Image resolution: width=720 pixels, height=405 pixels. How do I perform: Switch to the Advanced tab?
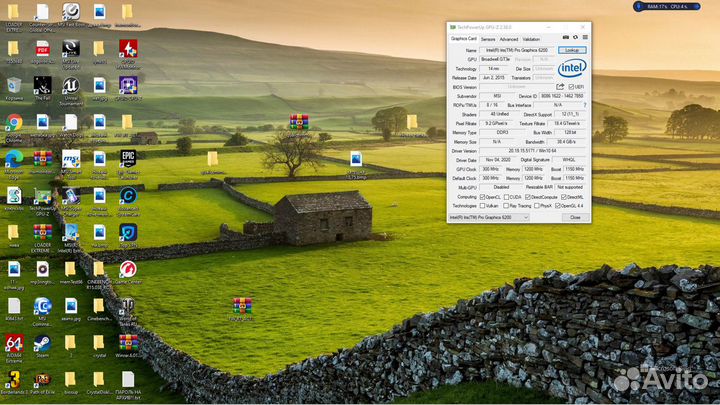[509, 39]
